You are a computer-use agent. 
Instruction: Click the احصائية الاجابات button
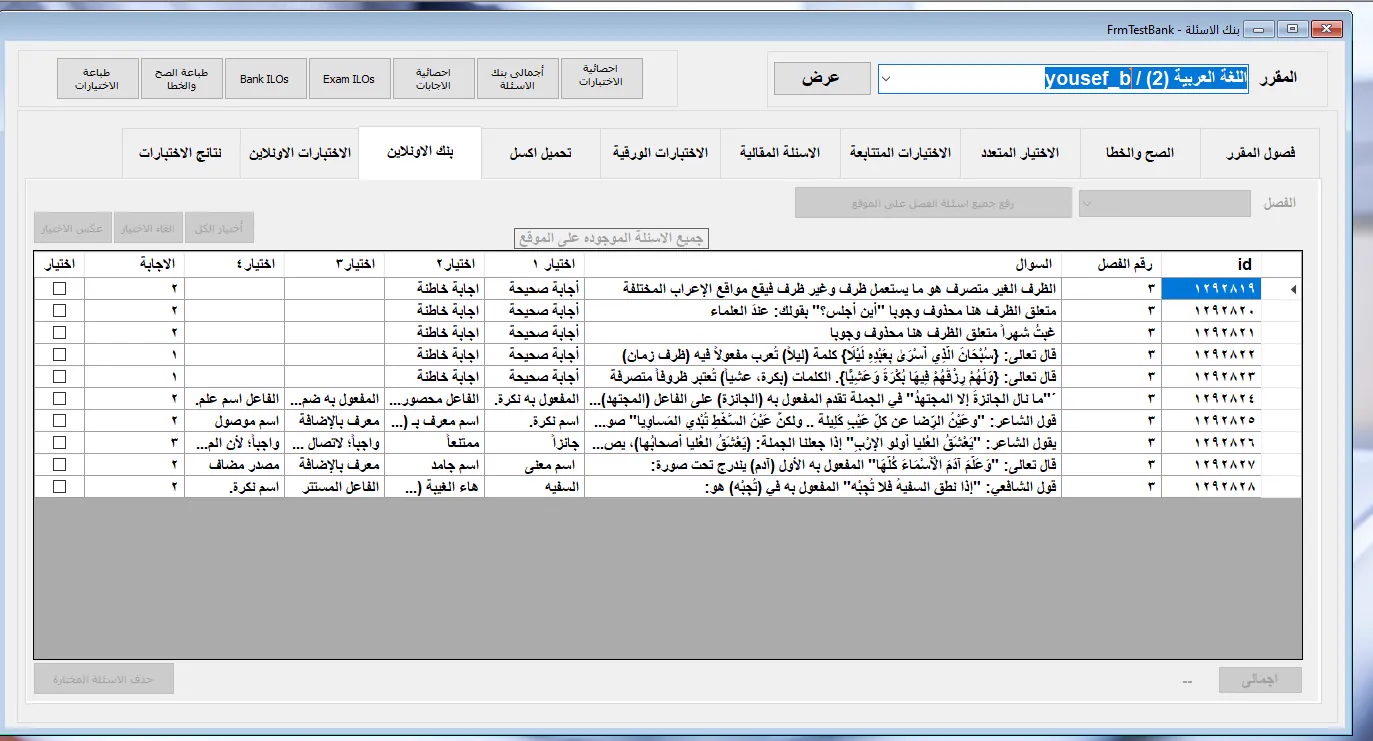coord(433,78)
